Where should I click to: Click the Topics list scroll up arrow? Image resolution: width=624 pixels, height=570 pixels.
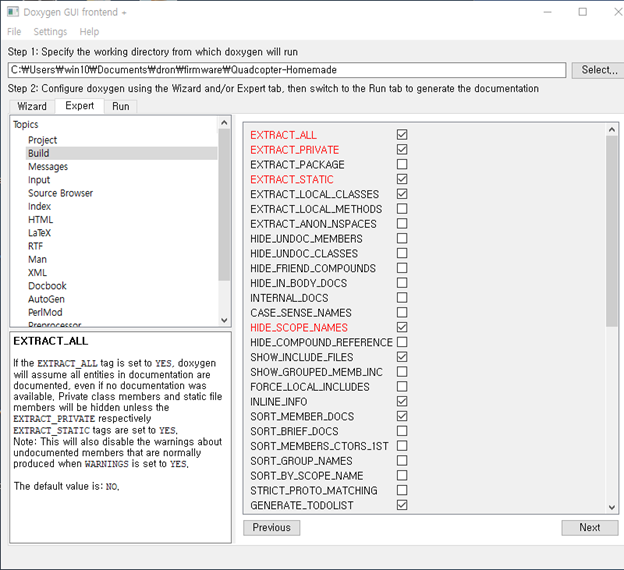coord(224,123)
